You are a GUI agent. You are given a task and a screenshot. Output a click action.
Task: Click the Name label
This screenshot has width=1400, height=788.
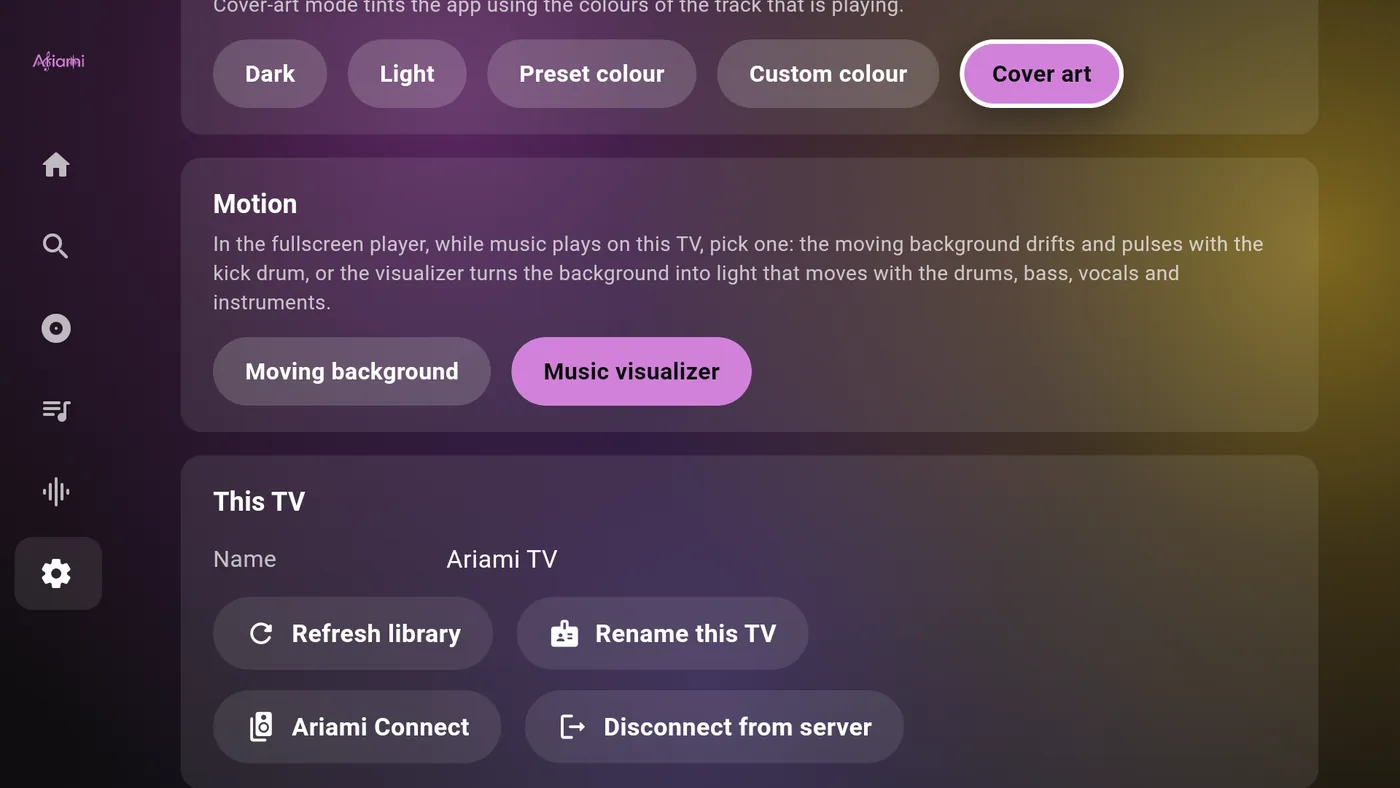coord(245,559)
